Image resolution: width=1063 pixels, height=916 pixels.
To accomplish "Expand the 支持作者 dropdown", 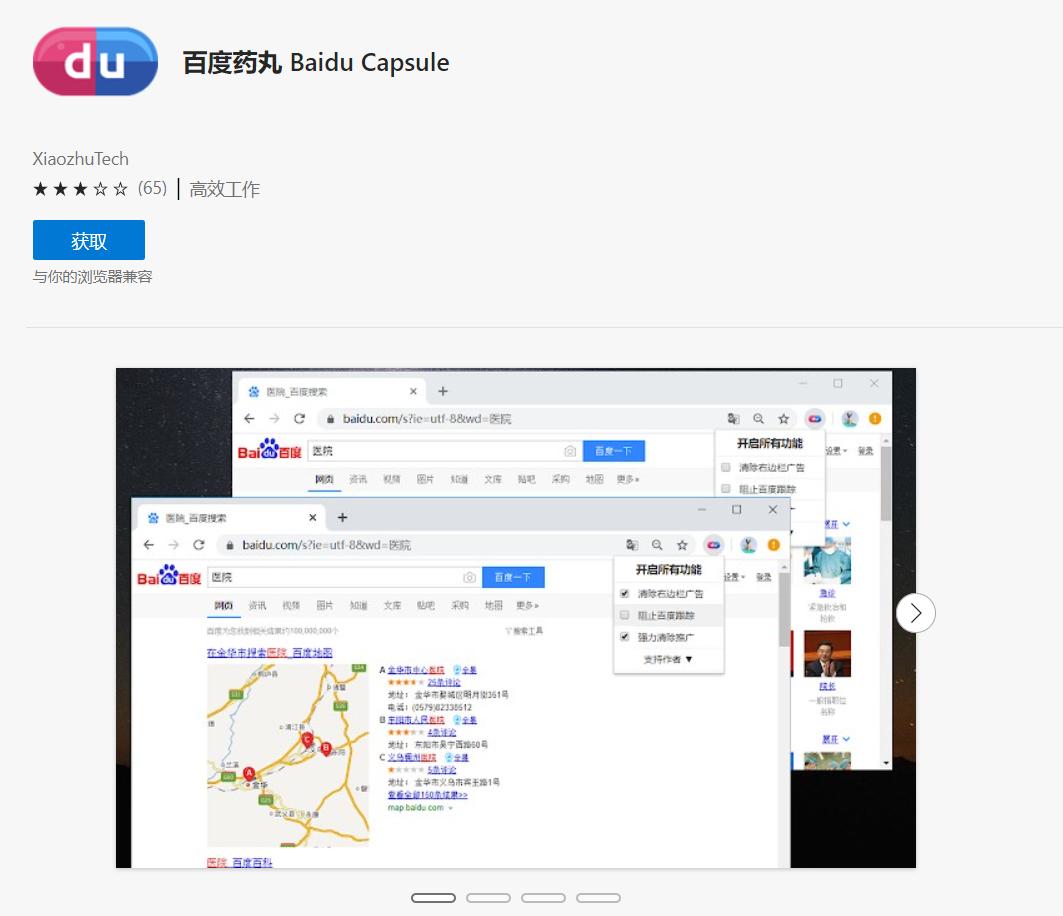I will [x=667, y=659].
